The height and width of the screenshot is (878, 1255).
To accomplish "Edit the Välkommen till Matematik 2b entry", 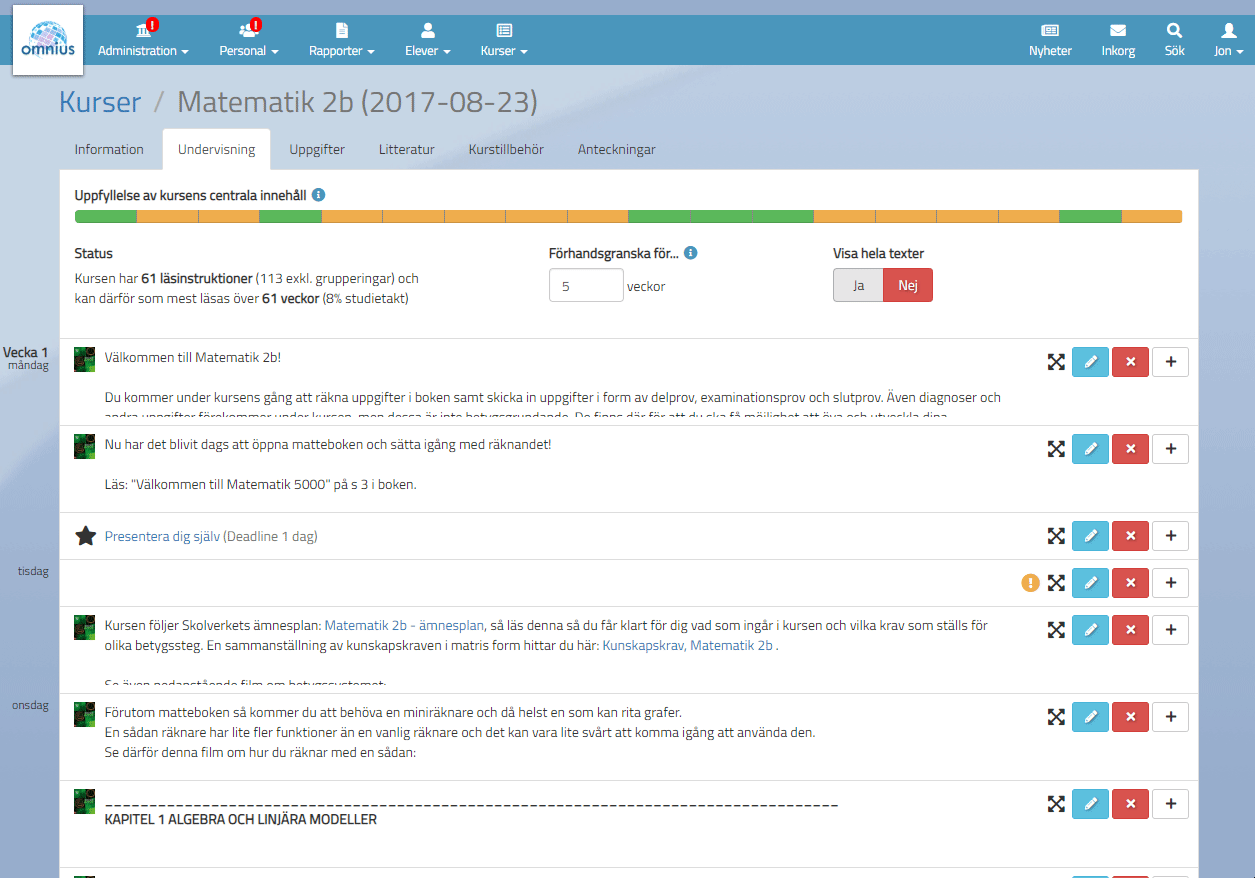I will (x=1090, y=362).
